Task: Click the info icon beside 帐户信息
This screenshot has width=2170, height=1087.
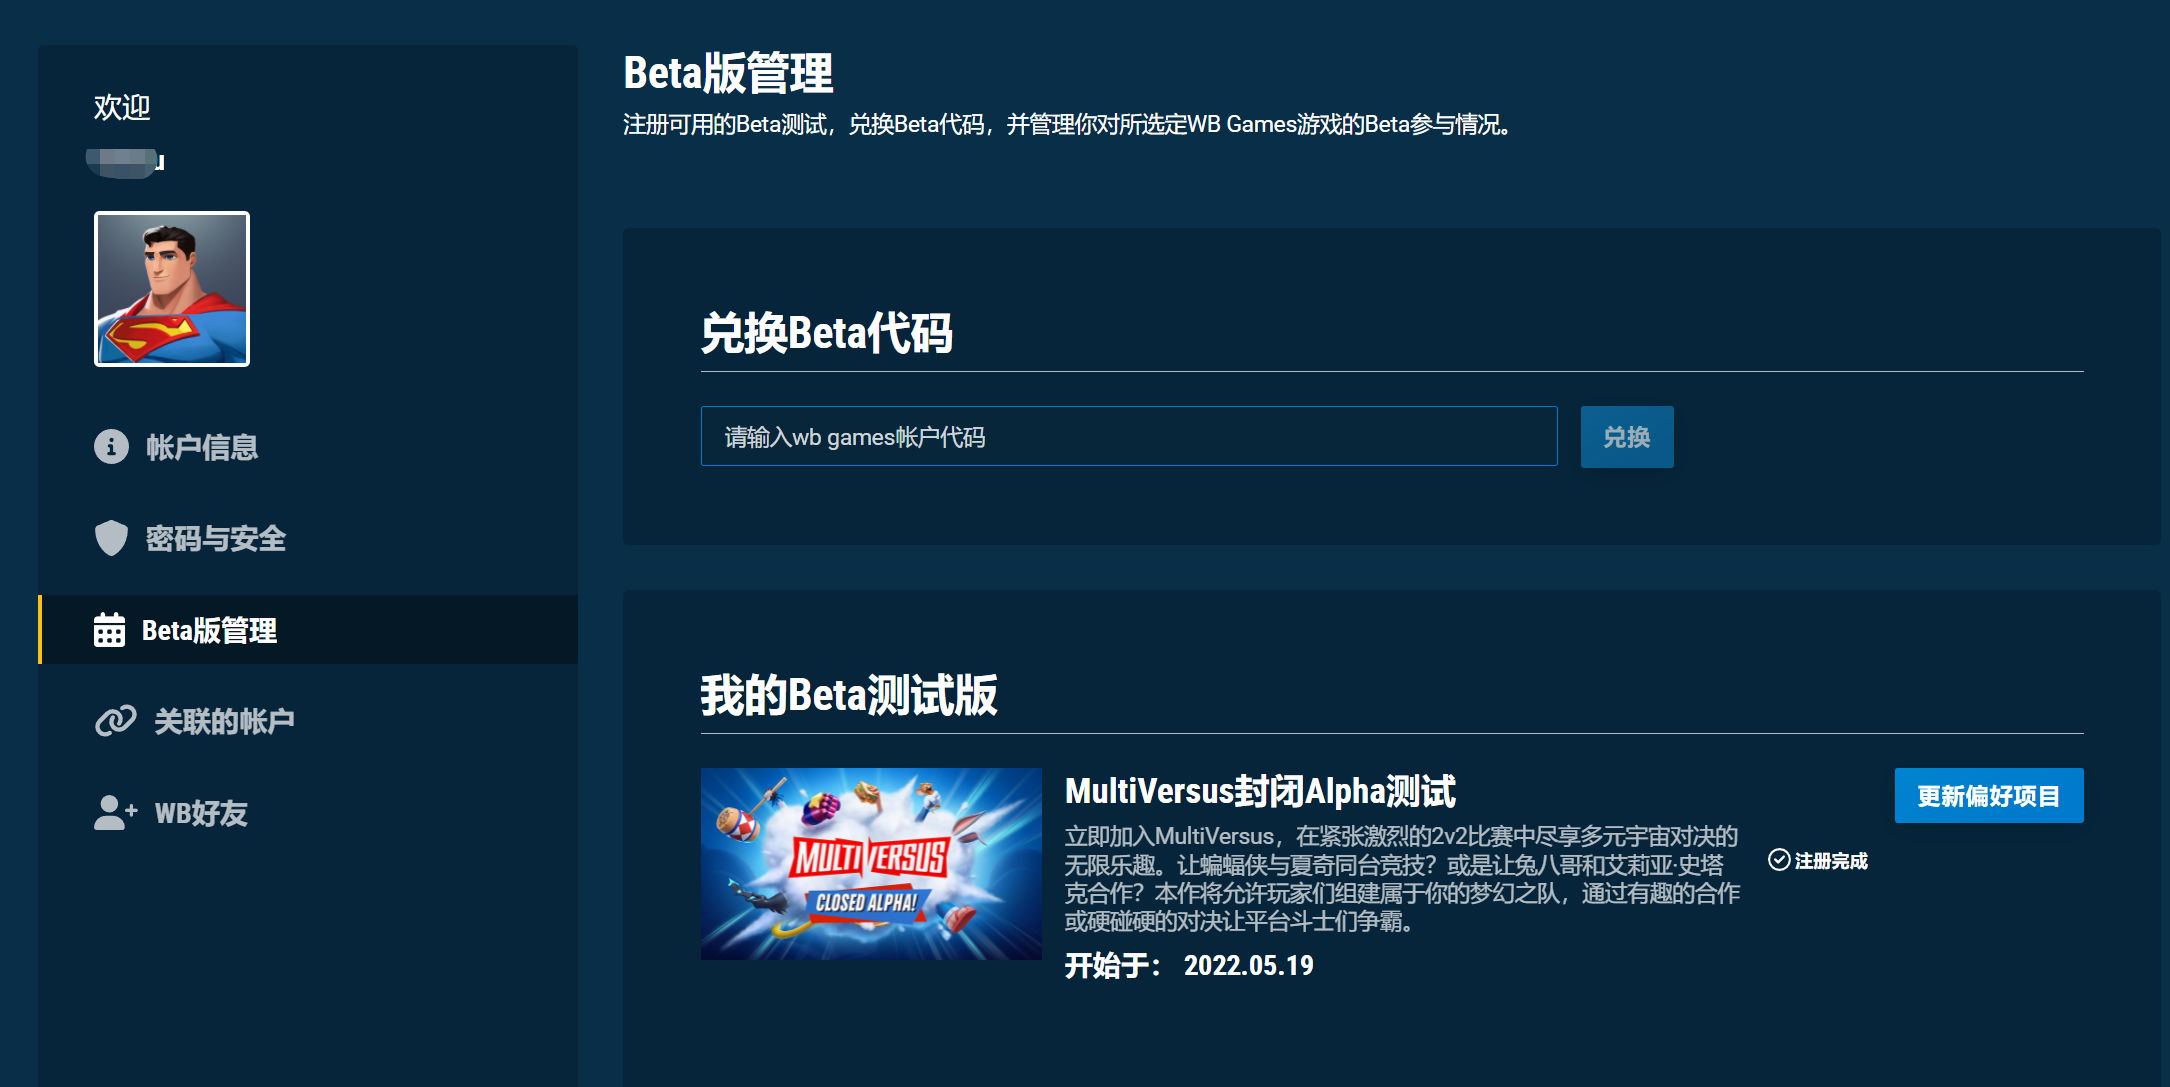Action: coord(111,446)
